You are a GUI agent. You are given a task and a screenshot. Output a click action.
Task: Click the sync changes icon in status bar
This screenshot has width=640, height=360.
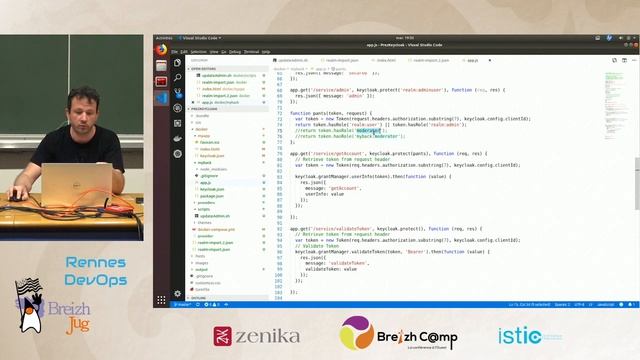(x=198, y=304)
